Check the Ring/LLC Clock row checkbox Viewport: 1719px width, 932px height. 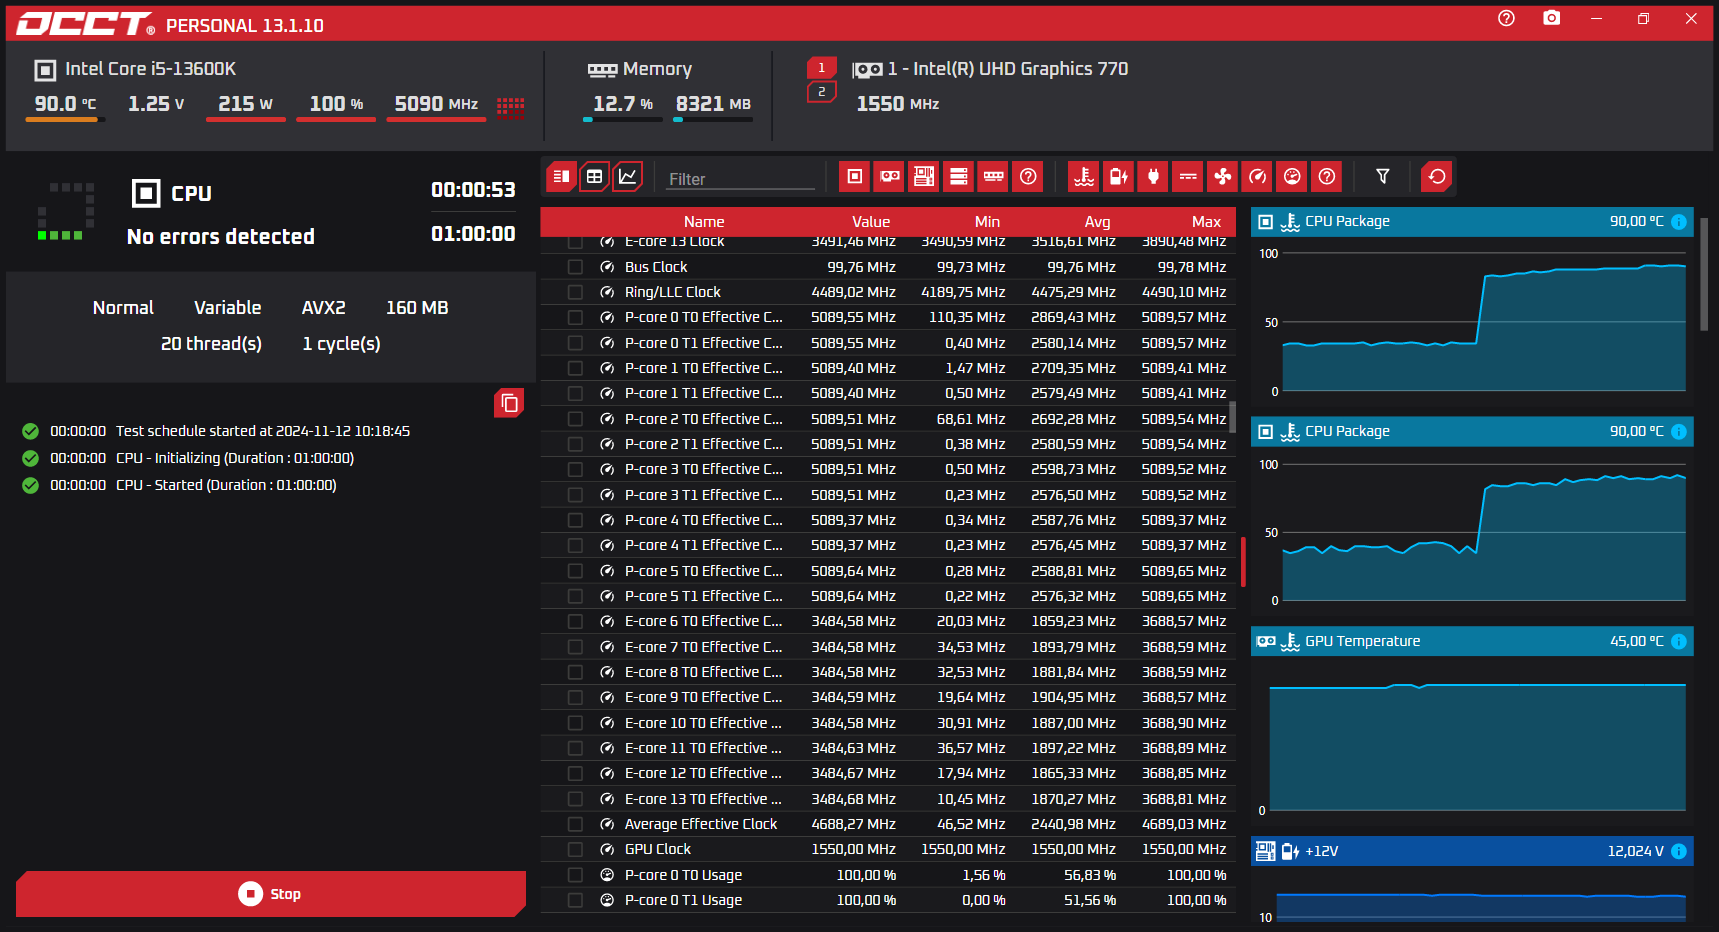(575, 292)
